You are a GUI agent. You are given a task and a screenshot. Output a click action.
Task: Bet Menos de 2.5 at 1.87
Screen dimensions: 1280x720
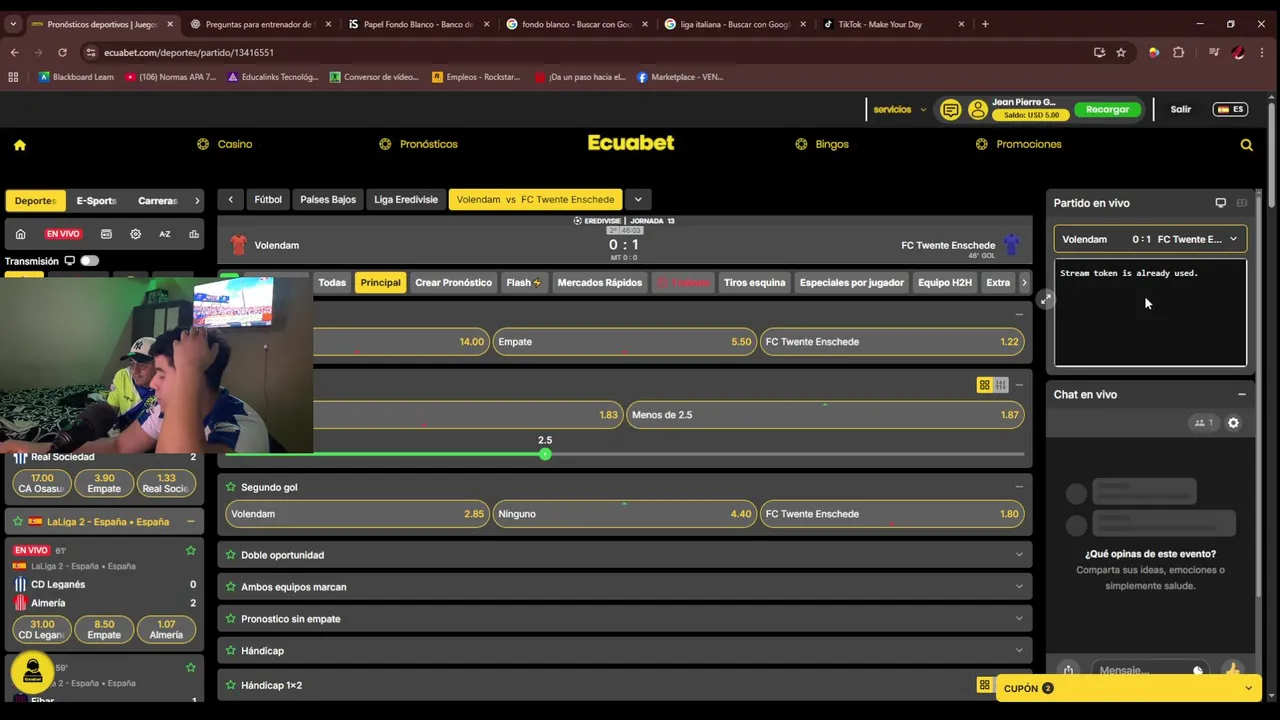825,415
